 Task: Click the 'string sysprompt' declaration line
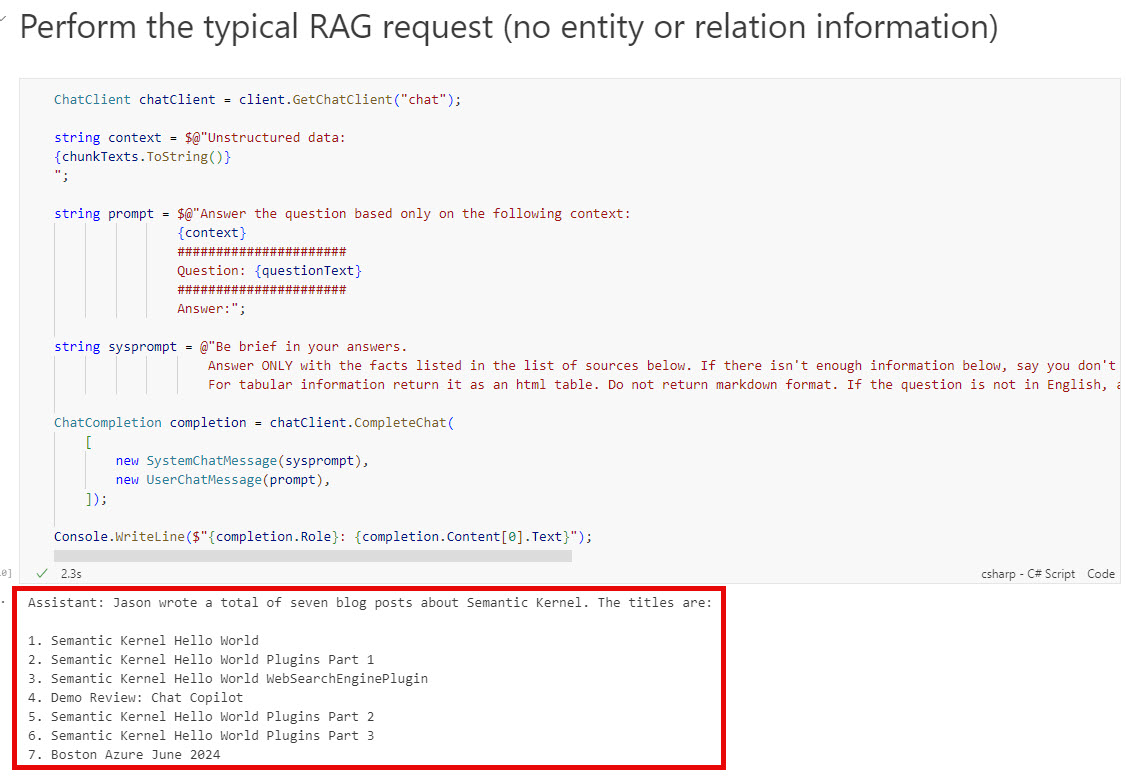(x=231, y=347)
